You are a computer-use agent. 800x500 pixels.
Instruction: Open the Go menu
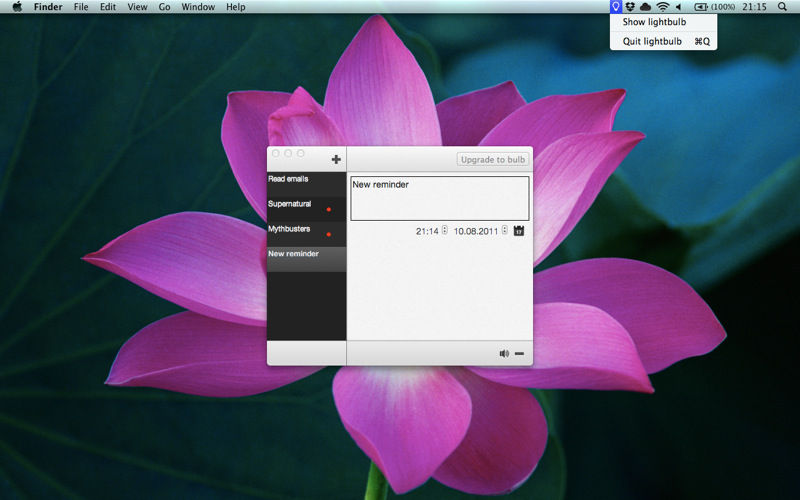tap(164, 7)
